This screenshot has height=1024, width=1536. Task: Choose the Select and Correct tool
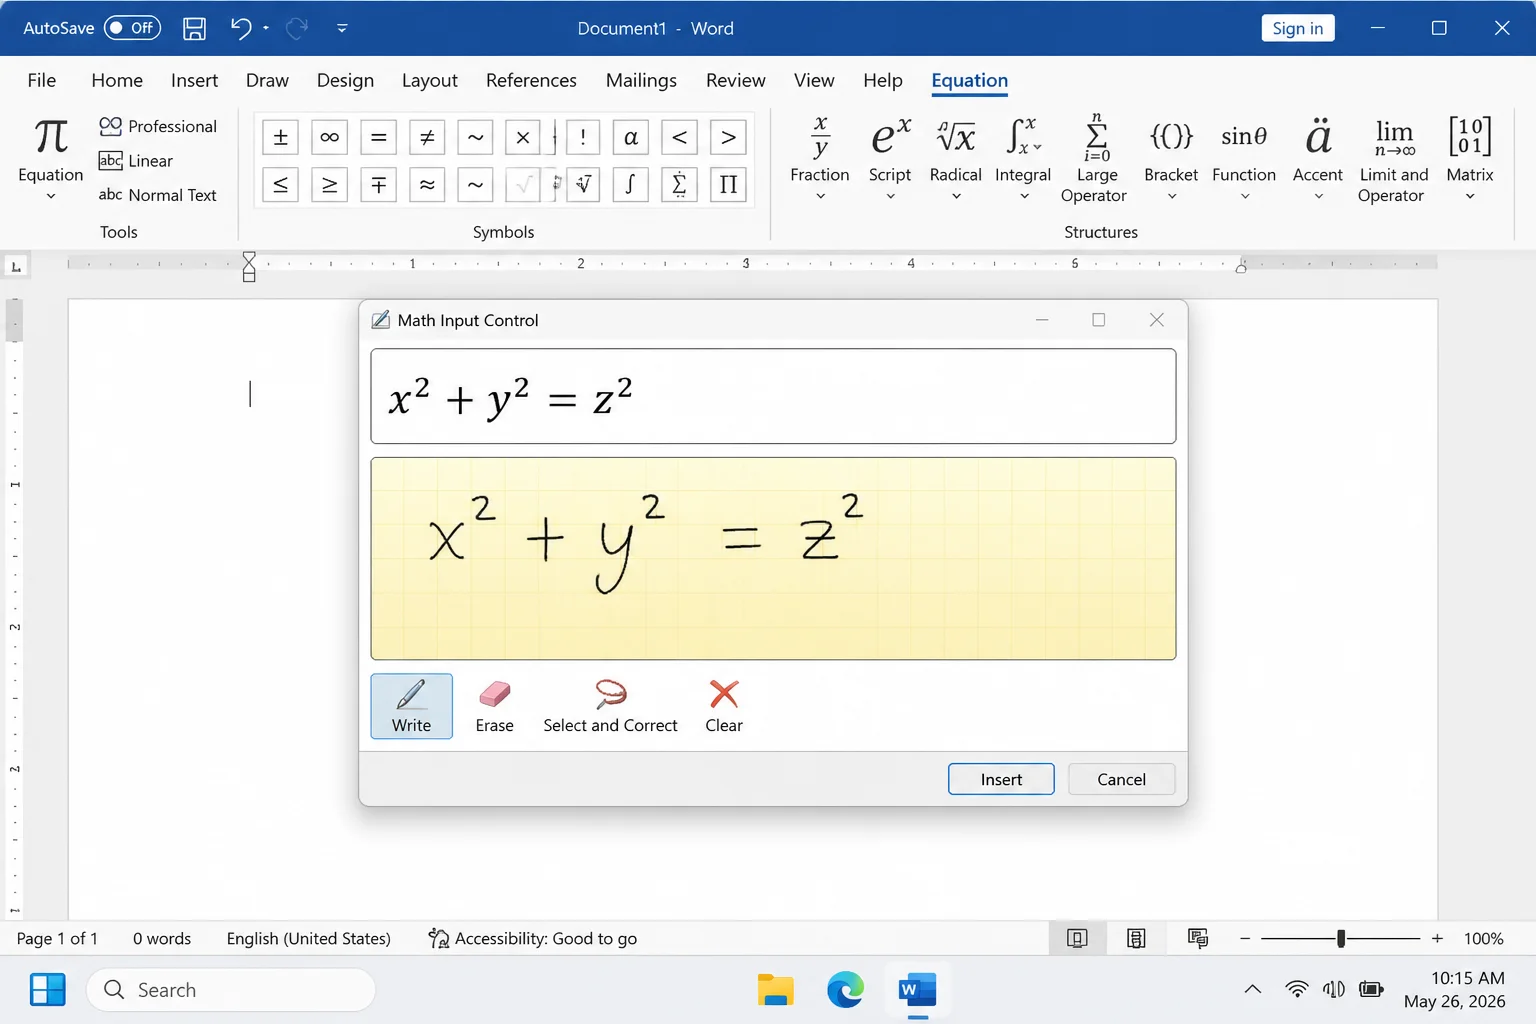click(x=610, y=706)
